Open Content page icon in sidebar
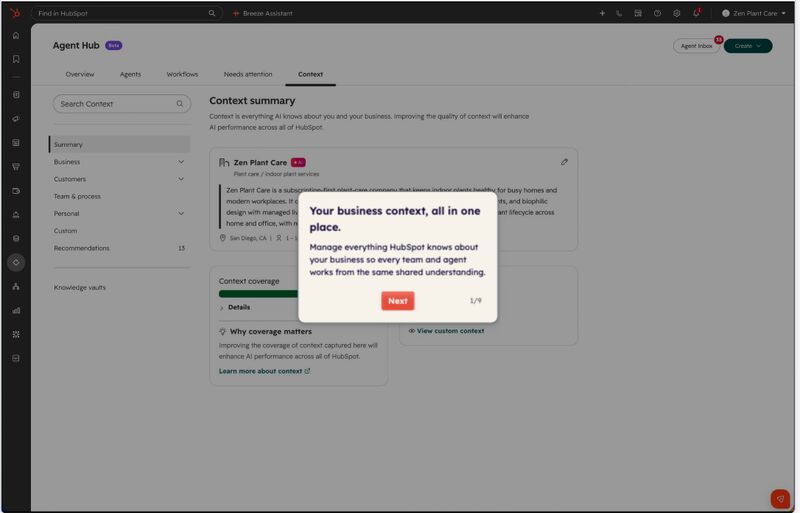 coord(16,143)
